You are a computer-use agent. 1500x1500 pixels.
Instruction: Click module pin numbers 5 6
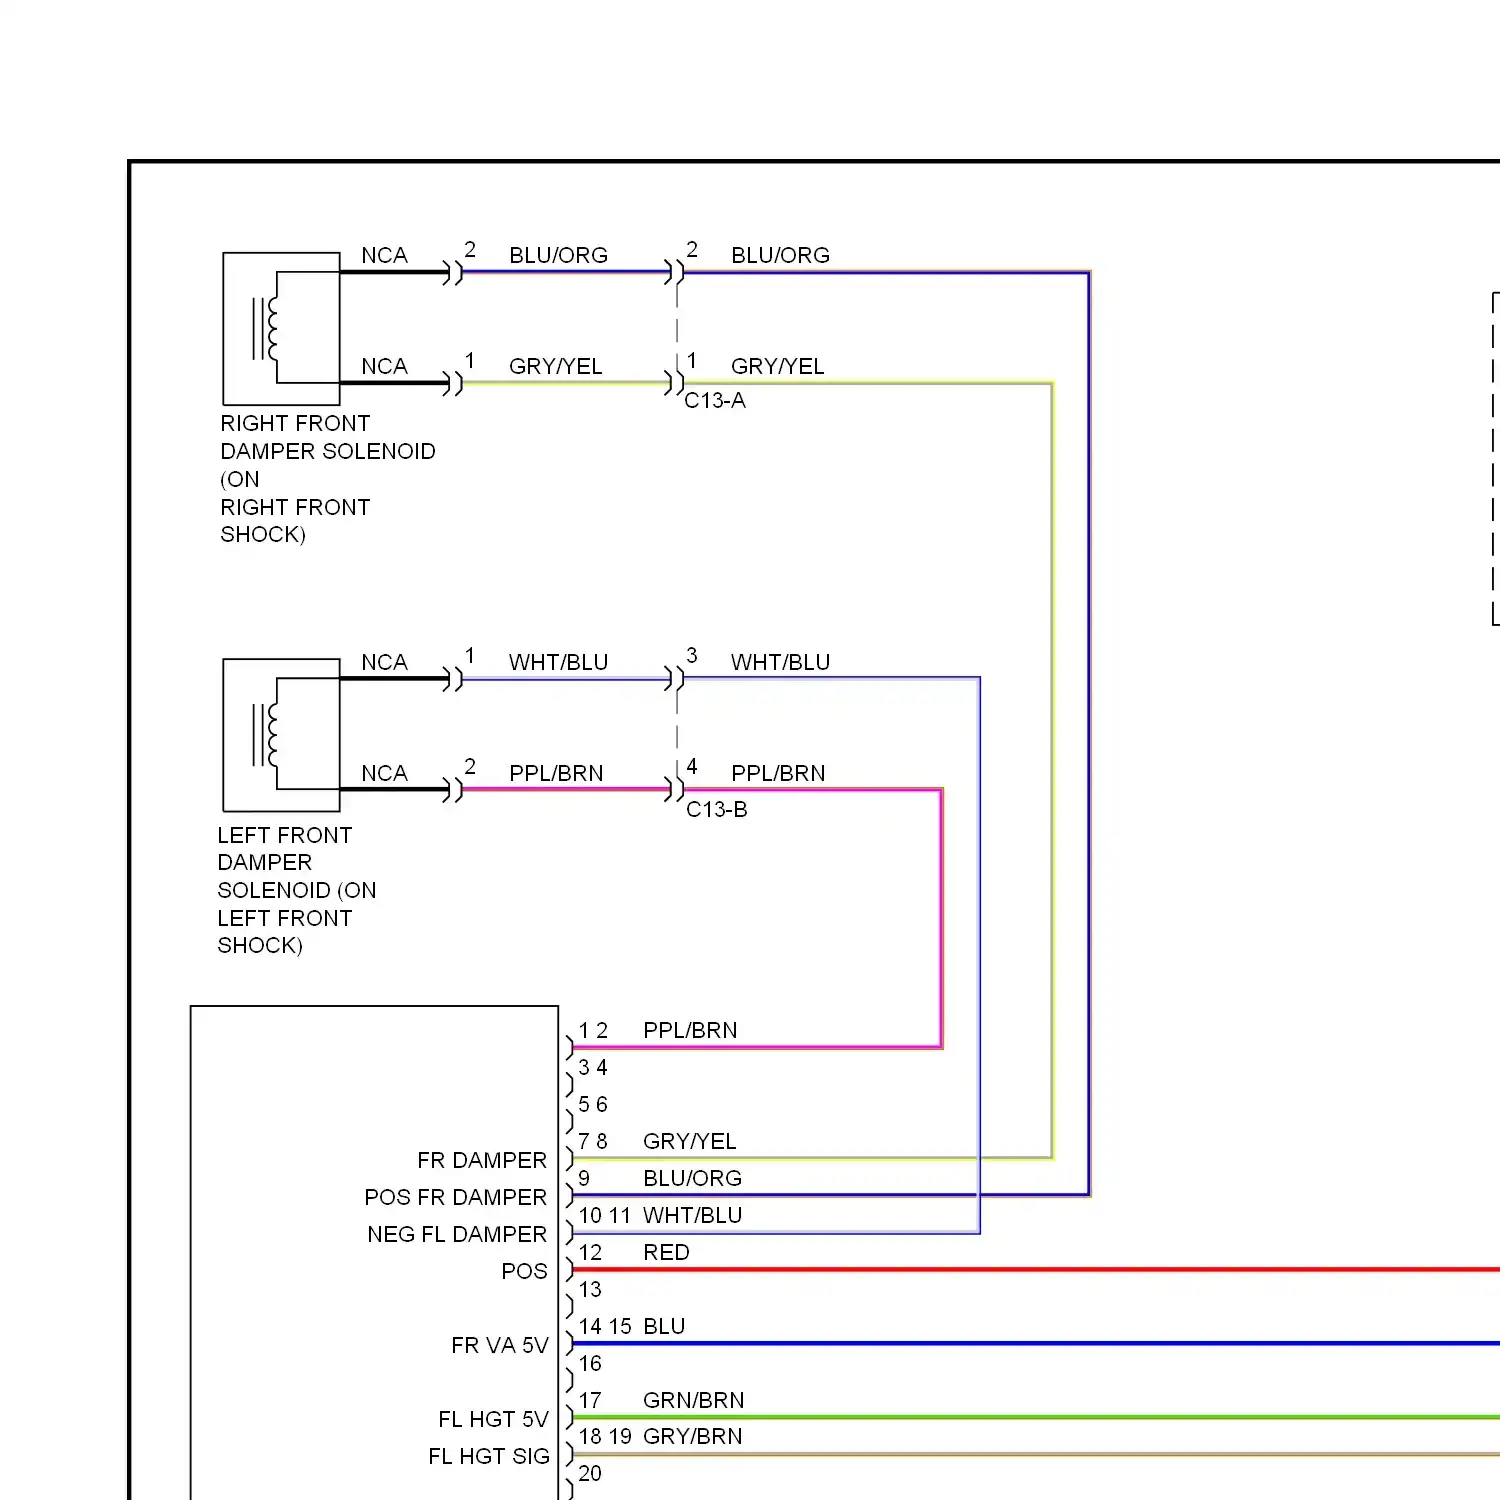(x=593, y=1104)
